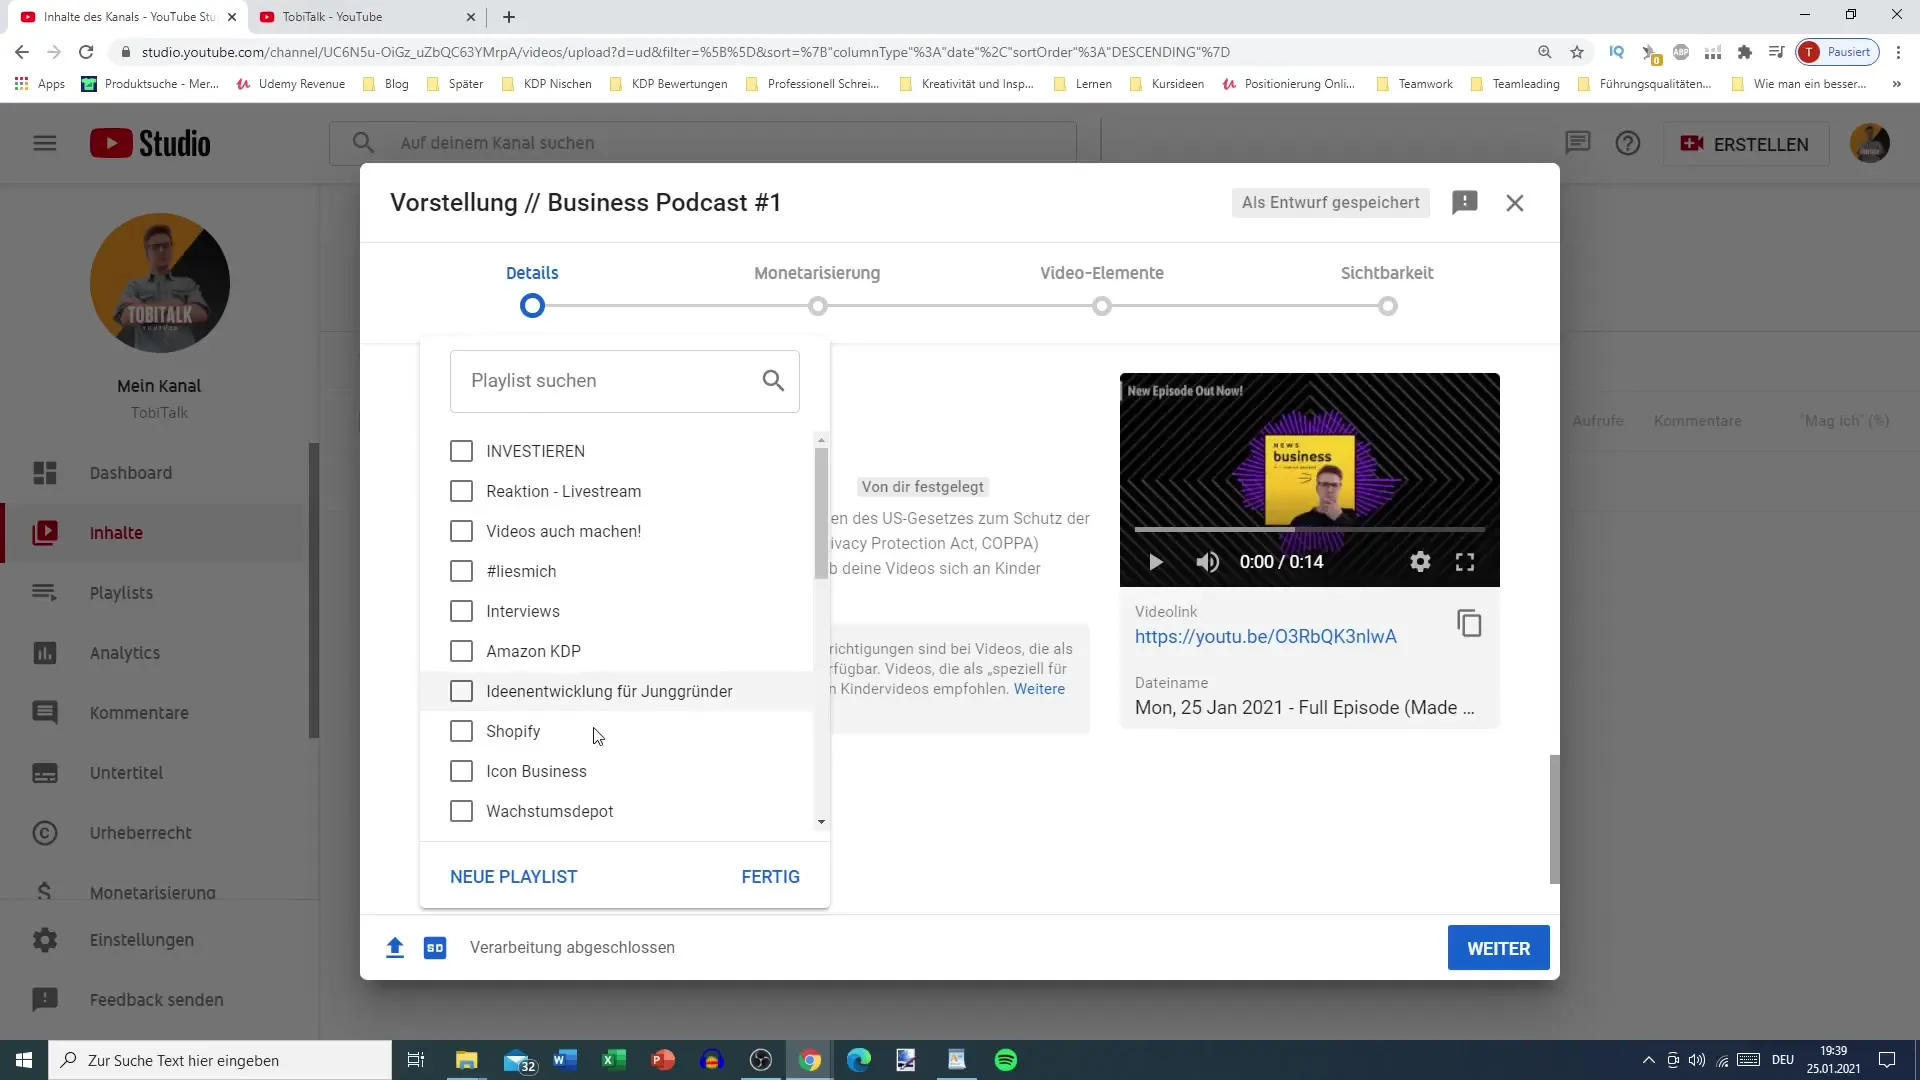Open the help question mark icon

(x=1628, y=143)
